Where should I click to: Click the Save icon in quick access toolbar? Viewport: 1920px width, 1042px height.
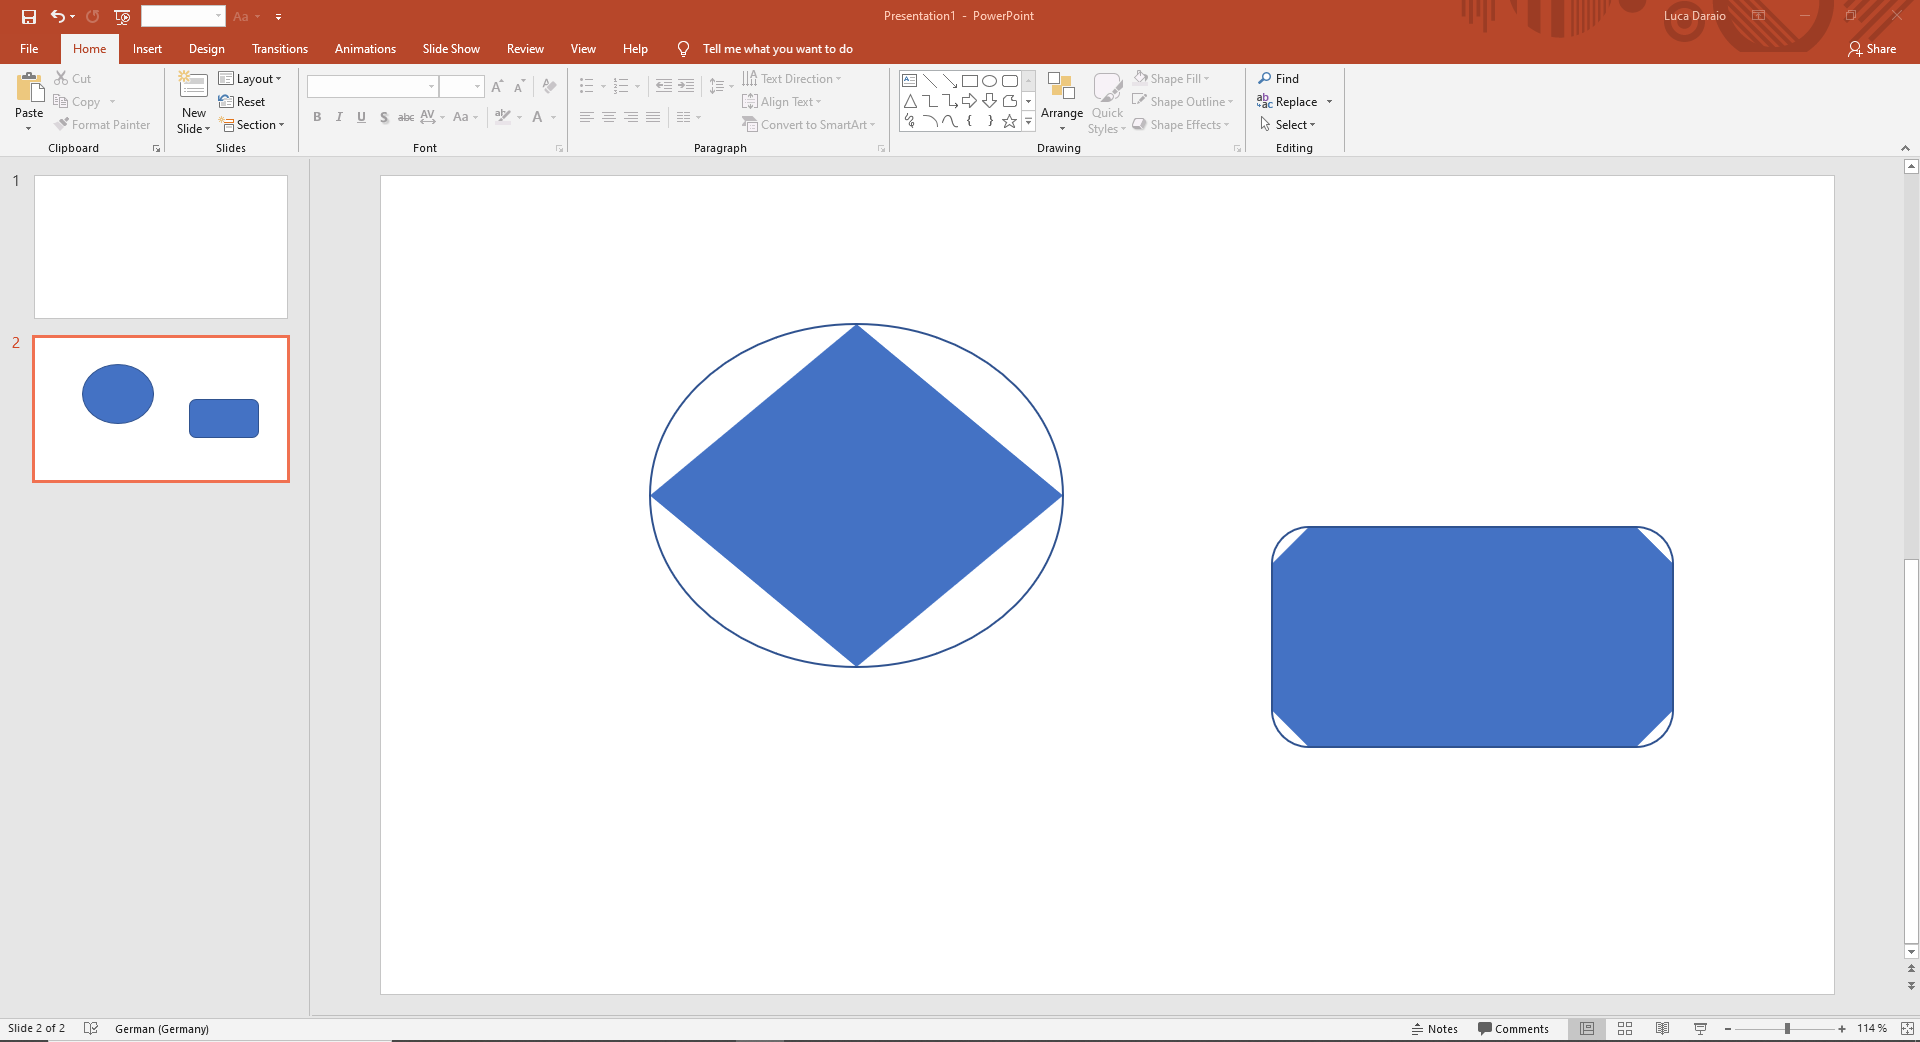point(29,16)
